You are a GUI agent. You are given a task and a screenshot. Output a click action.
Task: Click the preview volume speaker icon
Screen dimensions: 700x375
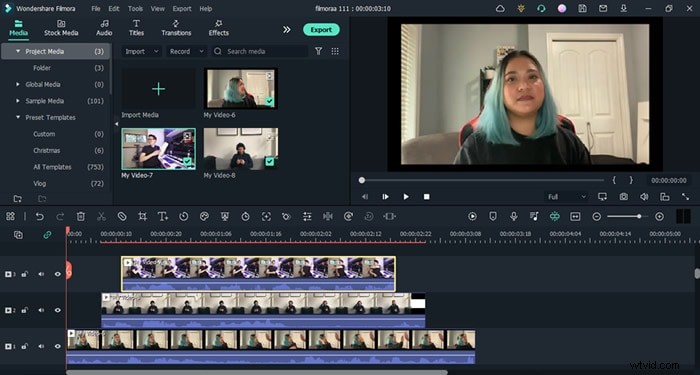(x=644, y=196)
